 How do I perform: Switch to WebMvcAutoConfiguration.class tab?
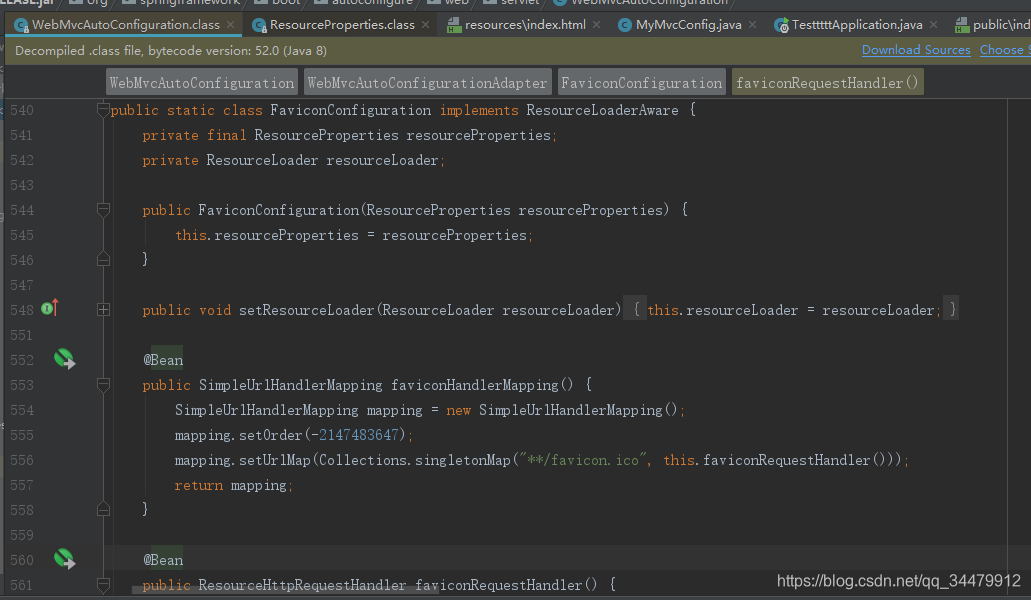126,25
